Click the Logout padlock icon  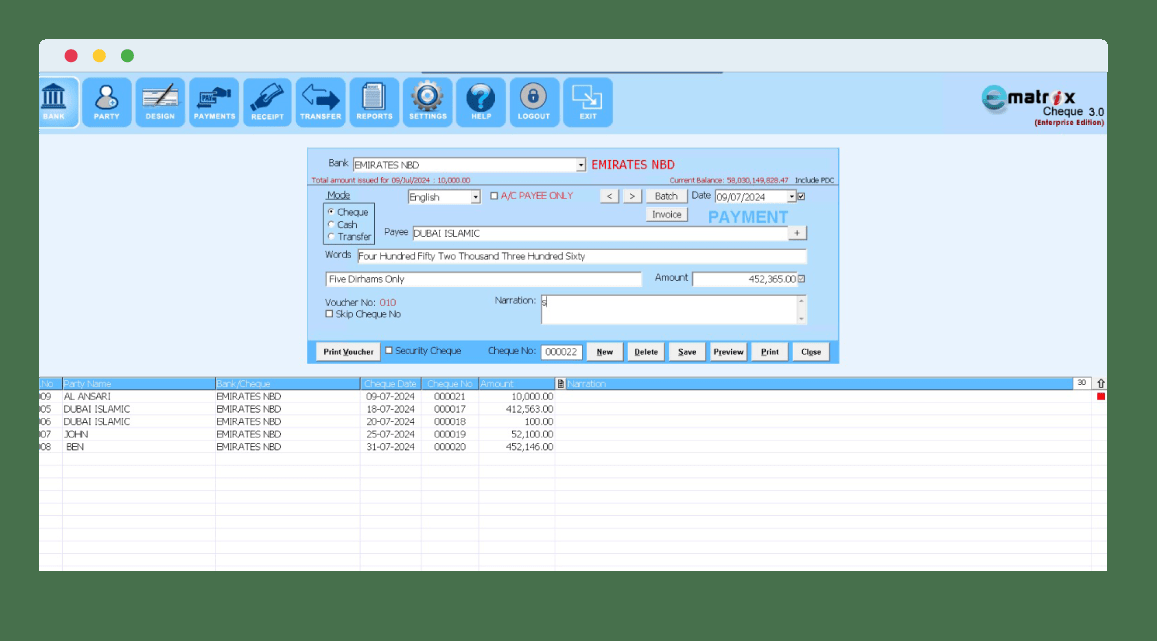[534, 102]
